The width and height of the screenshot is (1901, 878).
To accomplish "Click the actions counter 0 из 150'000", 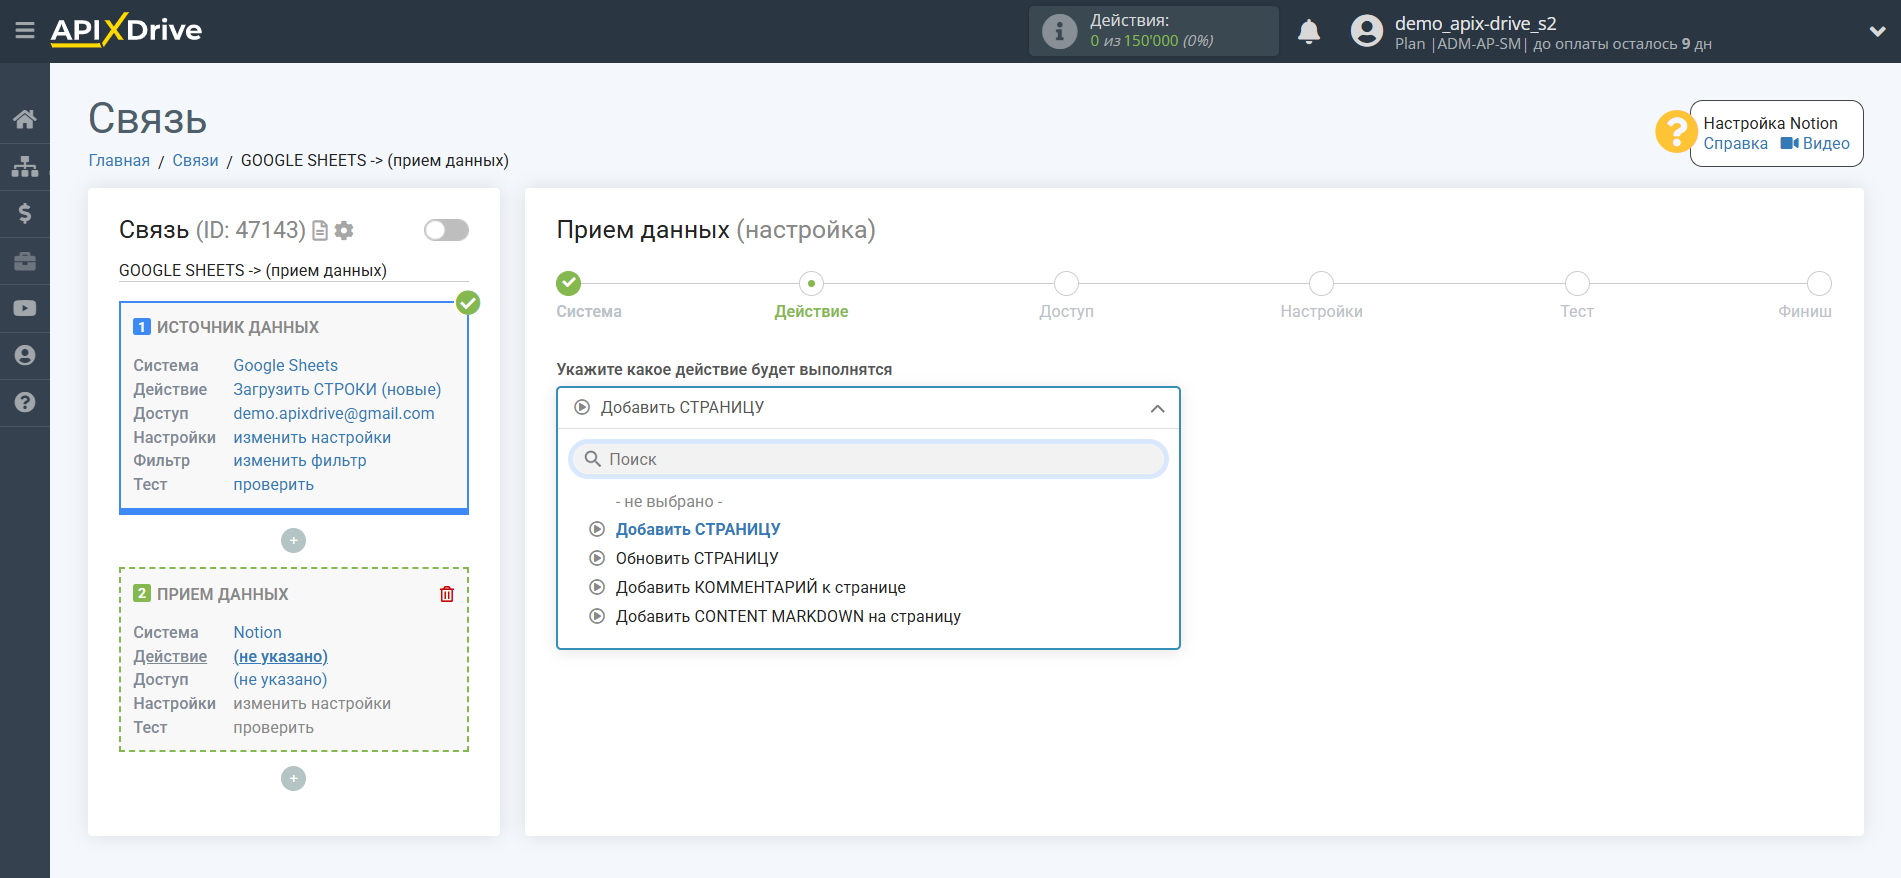I will tap(1152, 41).
